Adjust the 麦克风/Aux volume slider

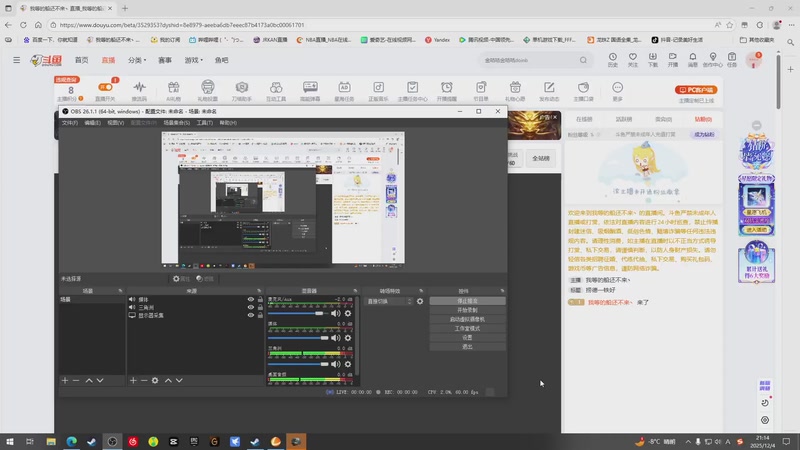298,313
